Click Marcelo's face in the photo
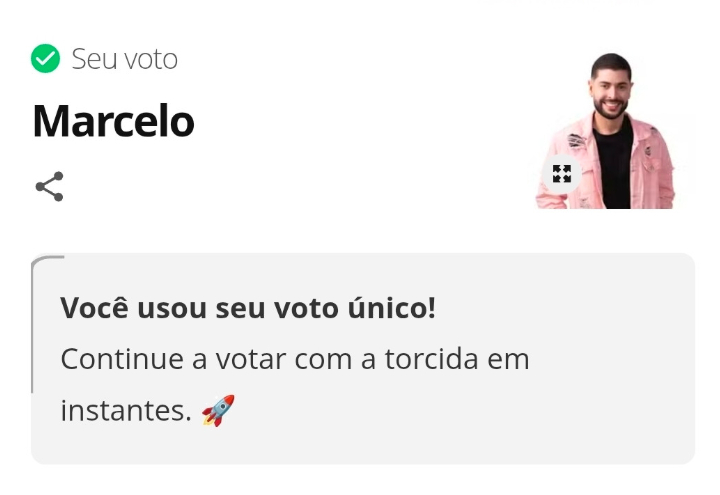The image size is (720, 495). (610, 88)
